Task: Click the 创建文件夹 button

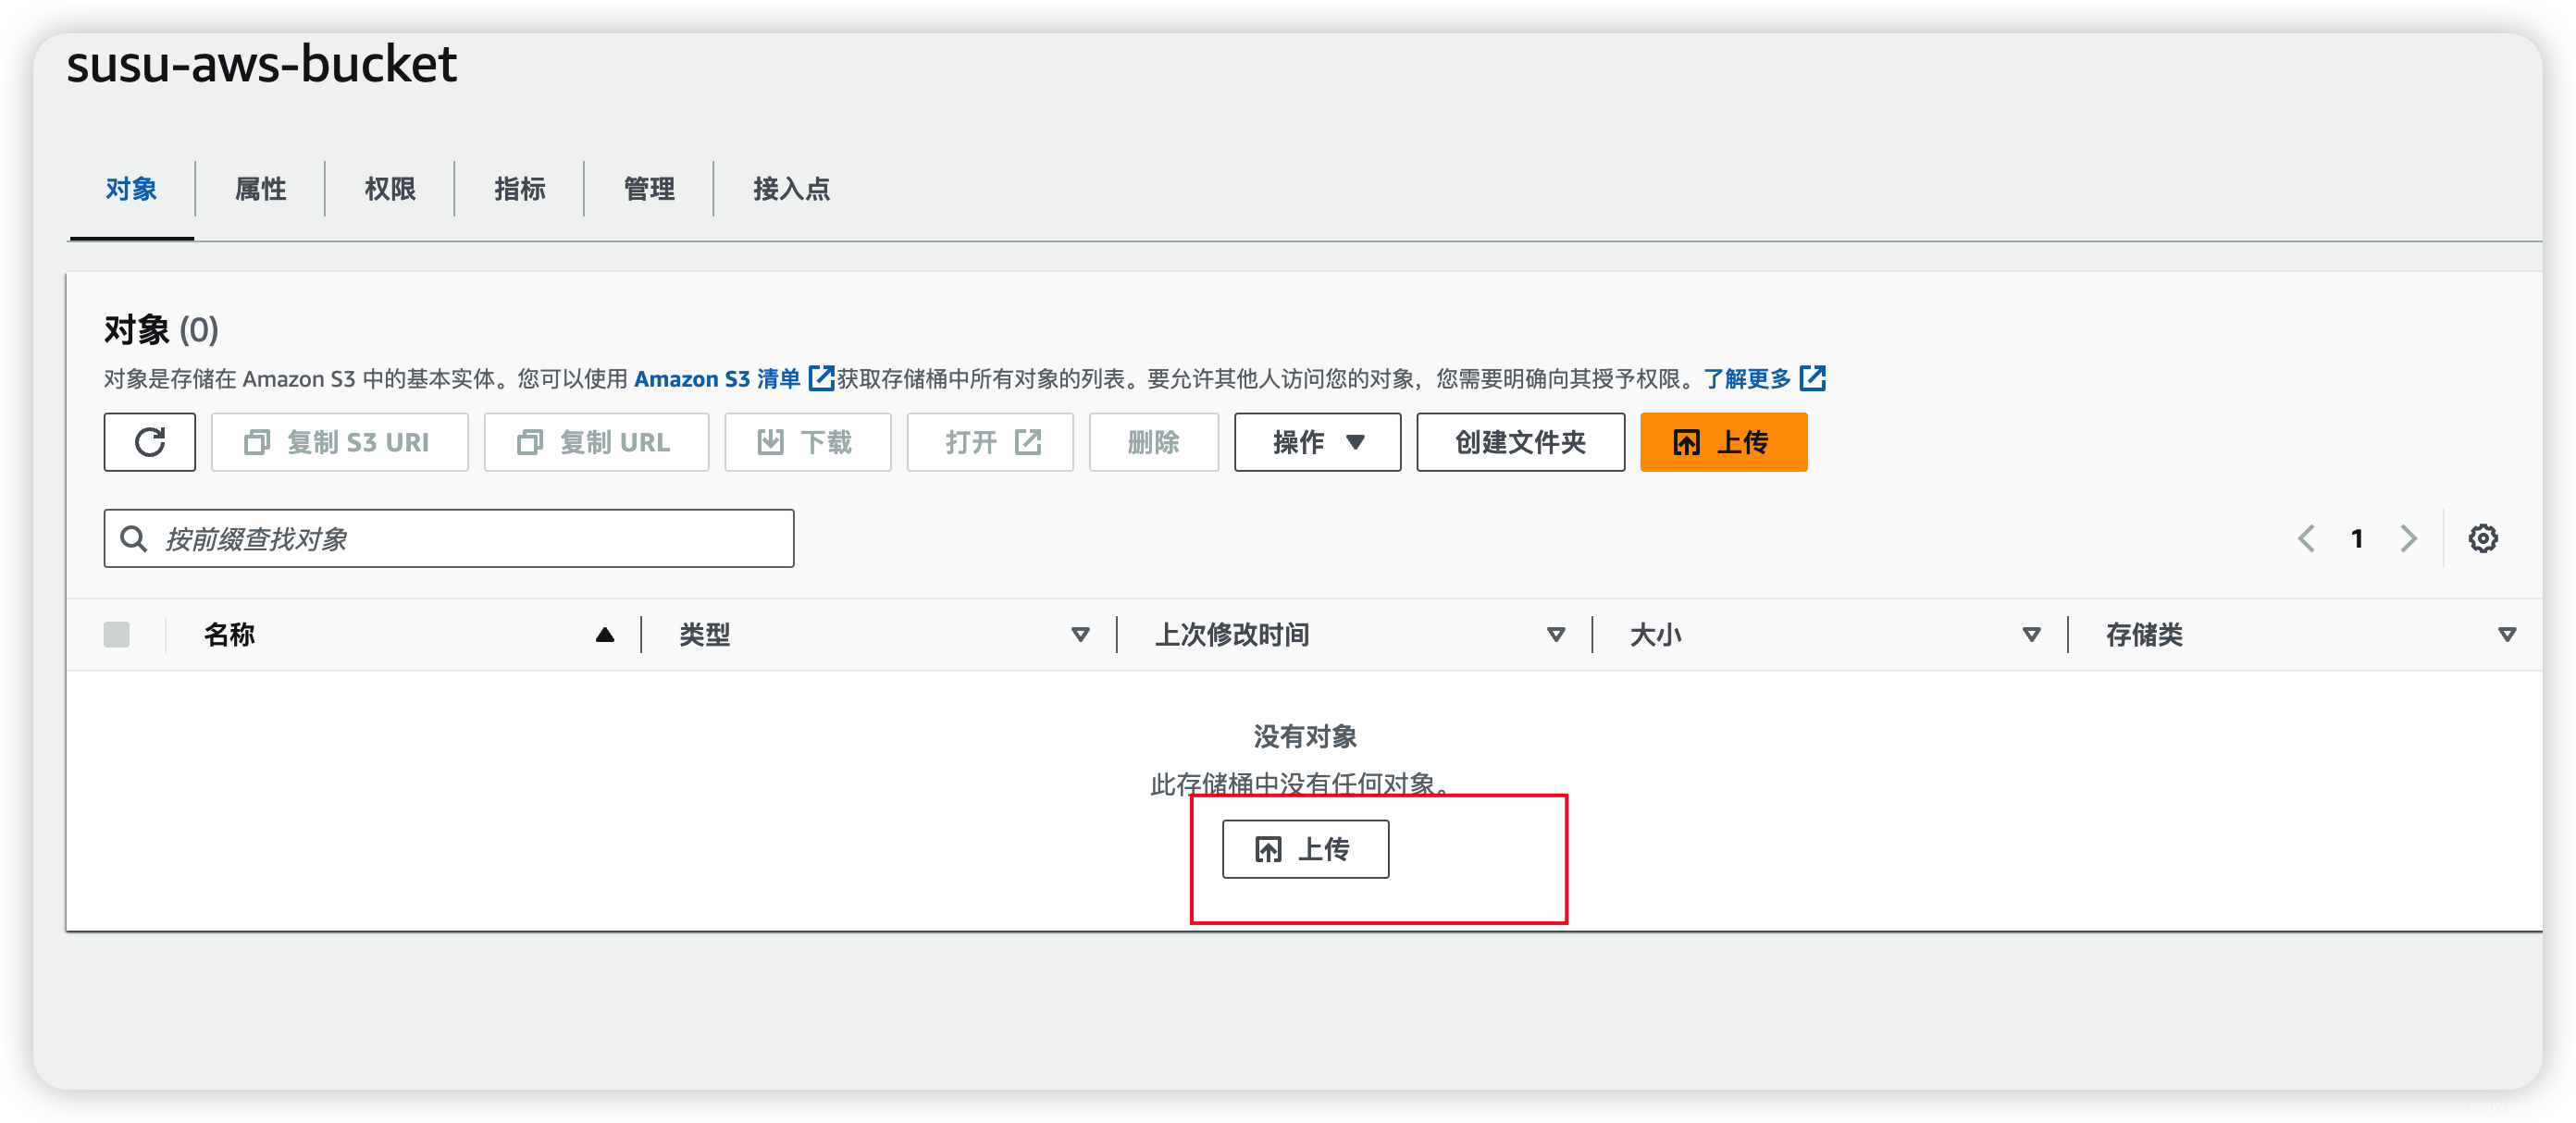Action: coord(1520,442)
